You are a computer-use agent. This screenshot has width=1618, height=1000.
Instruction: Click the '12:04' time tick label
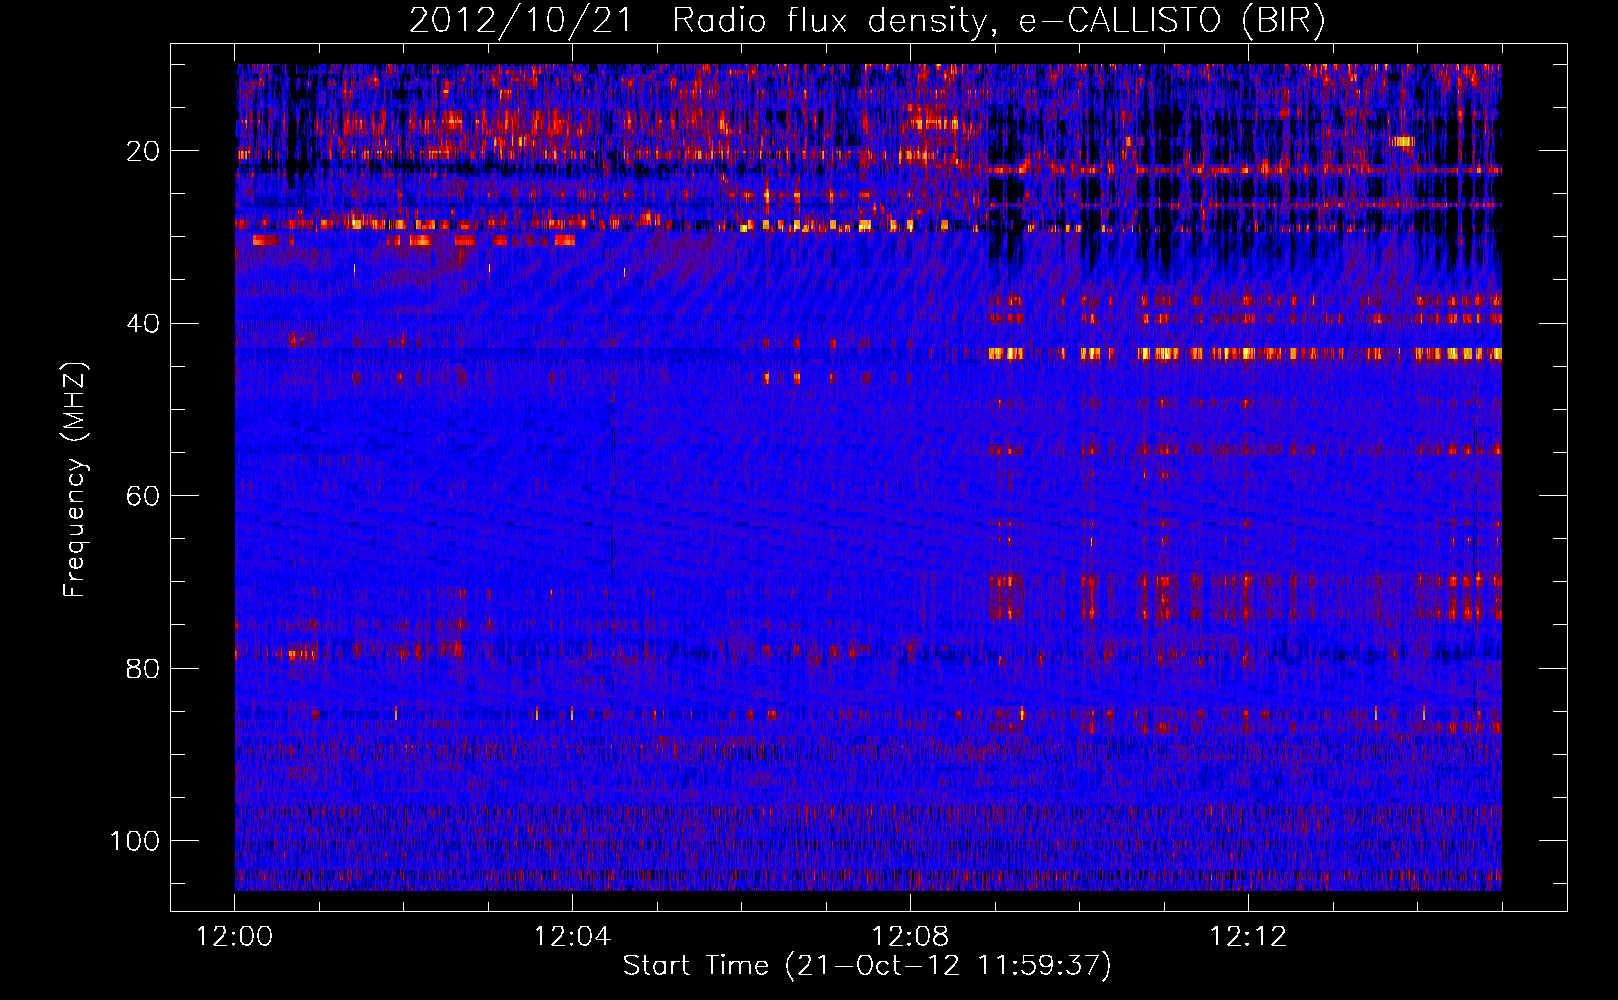click(x=572, y=937)
